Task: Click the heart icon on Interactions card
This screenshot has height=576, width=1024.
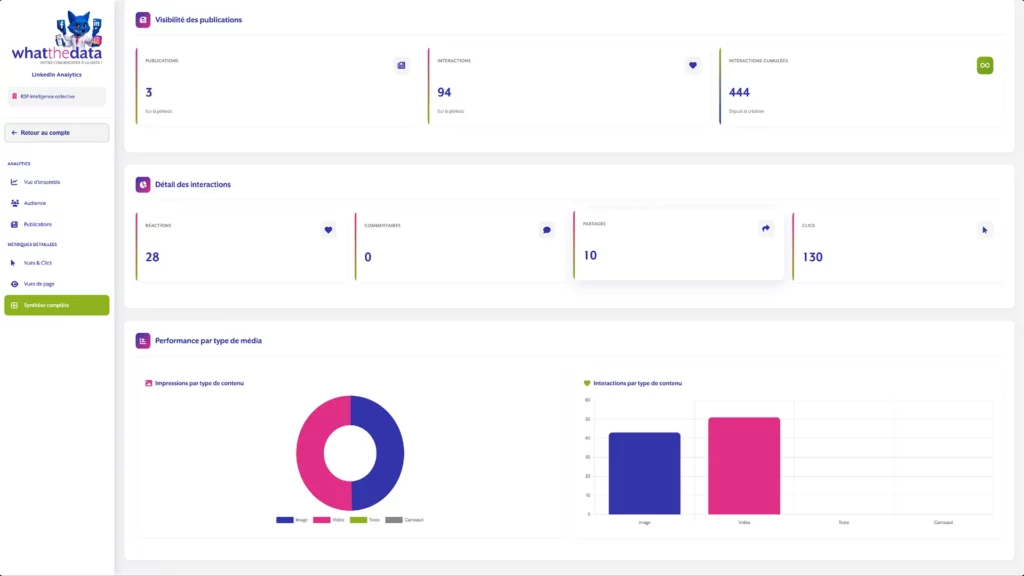Action: tap(693, 66)
